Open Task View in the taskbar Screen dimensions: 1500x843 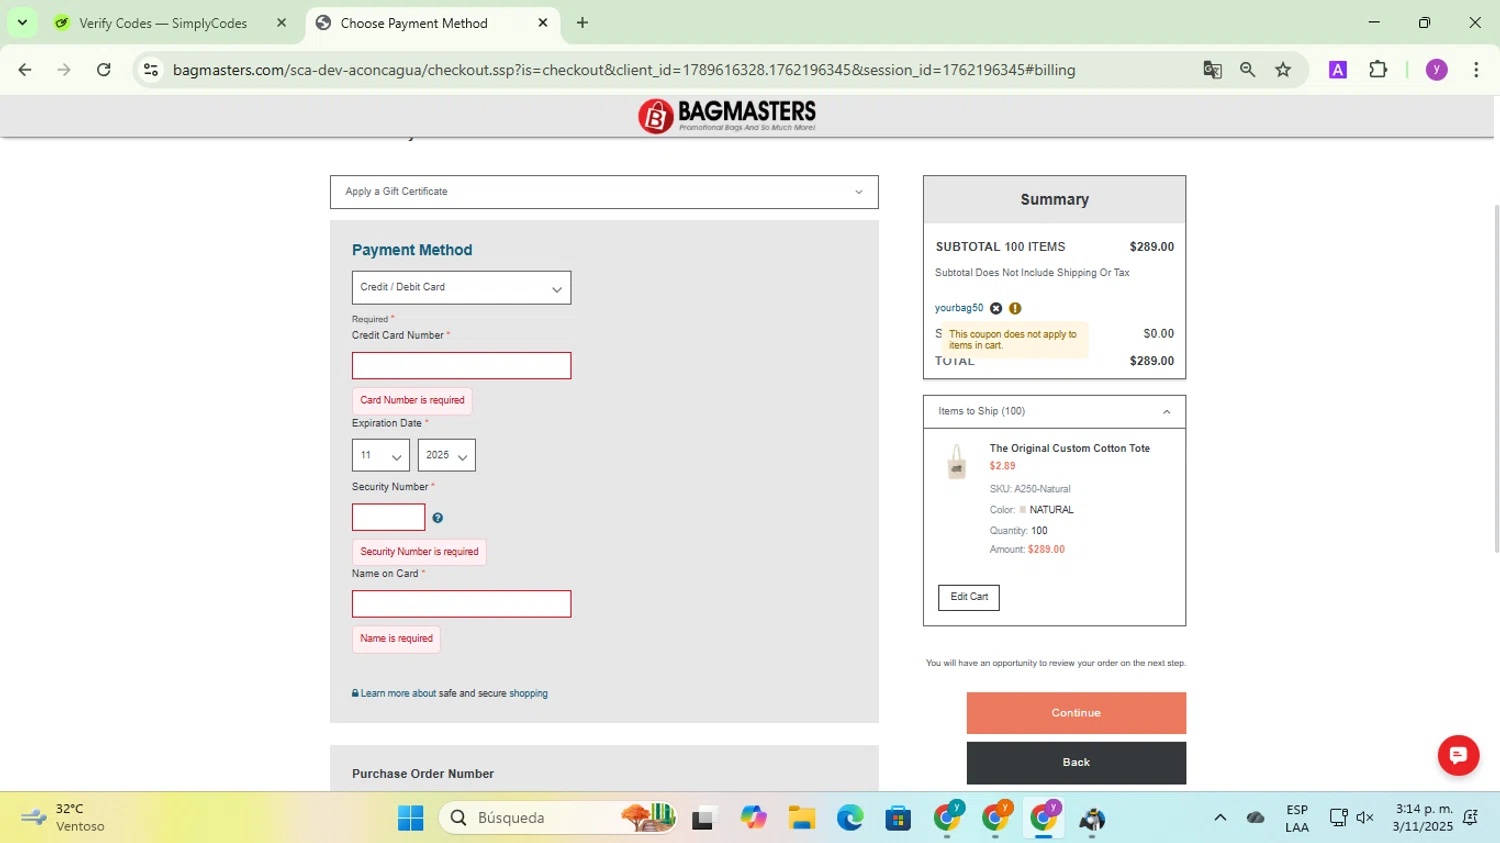point(704,818)
